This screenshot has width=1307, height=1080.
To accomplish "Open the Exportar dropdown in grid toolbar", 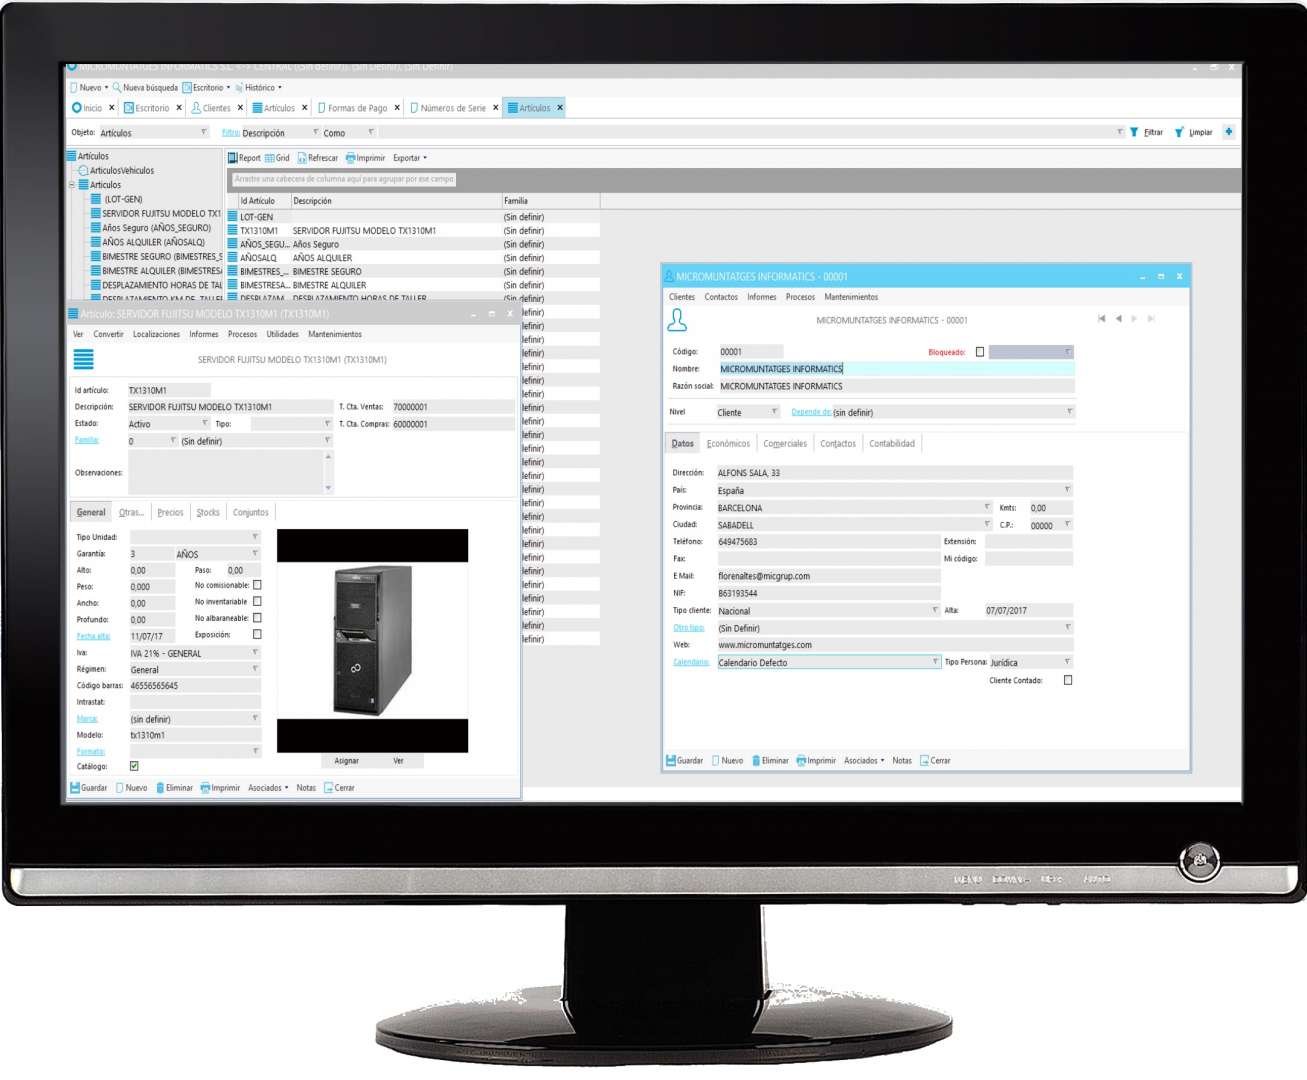I will (x=409, y=158).
